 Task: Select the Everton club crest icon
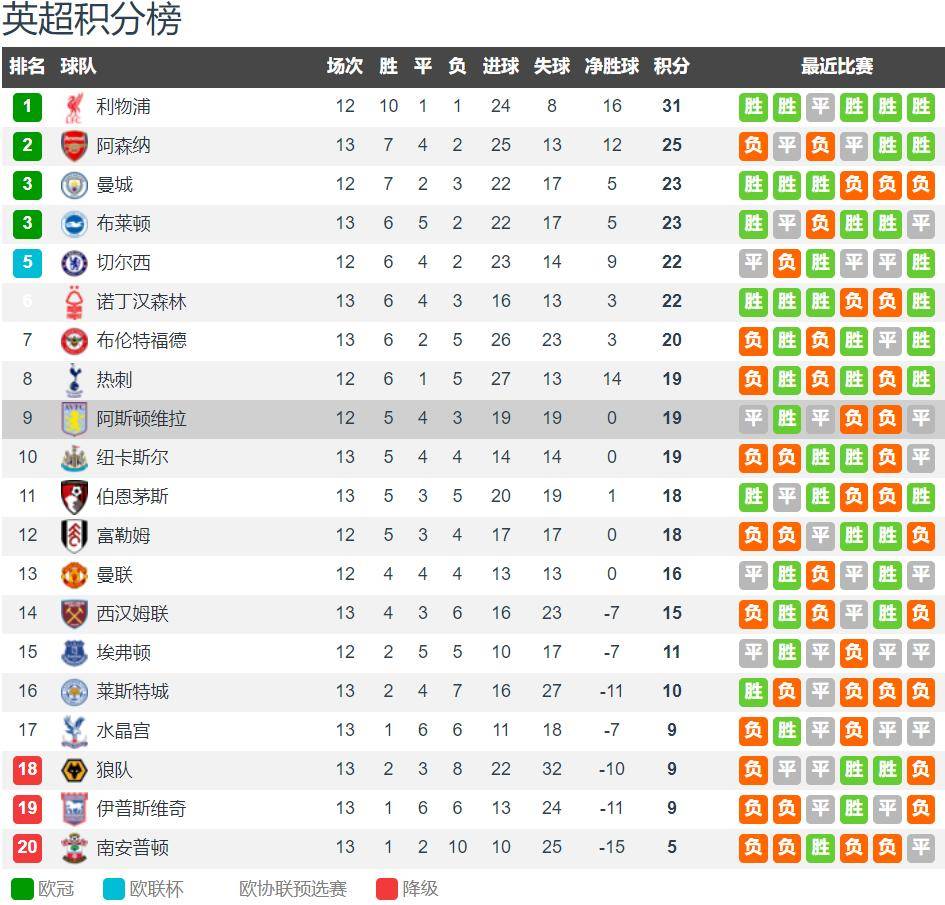pyautogui.click(x=74, y=653)
